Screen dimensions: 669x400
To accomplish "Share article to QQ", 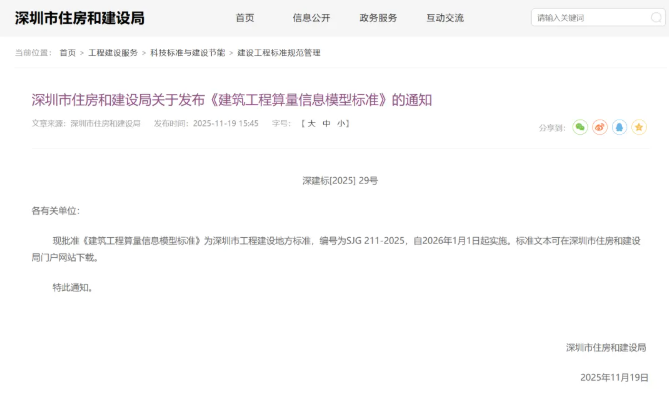I will [x=619, y=127].
